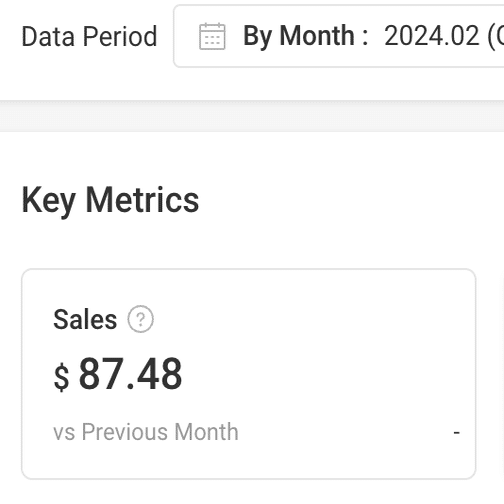Click the word 'Month' in the period selector
The height and width of the screenshot is (504, 504).
click(317, 36)
